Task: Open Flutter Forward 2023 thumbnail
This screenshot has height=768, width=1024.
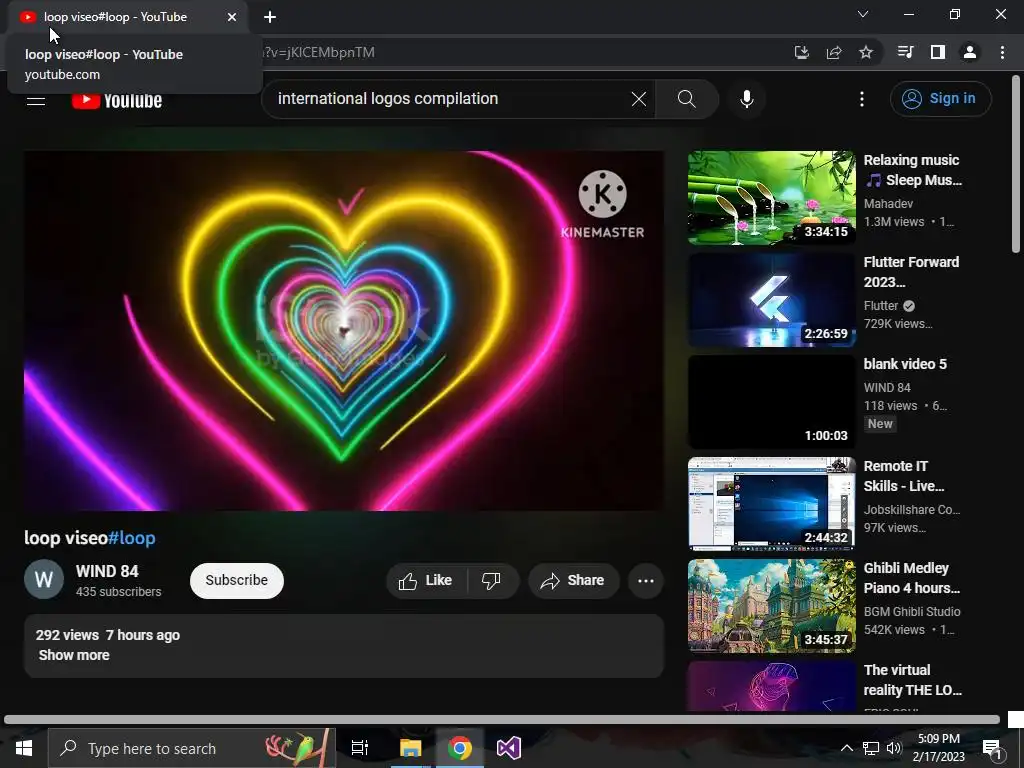Action: [771, 300]
